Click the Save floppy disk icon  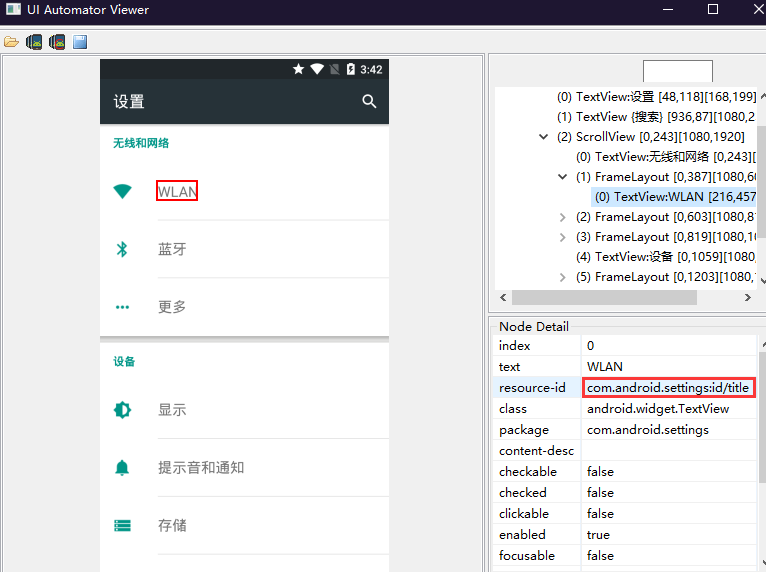80,42
